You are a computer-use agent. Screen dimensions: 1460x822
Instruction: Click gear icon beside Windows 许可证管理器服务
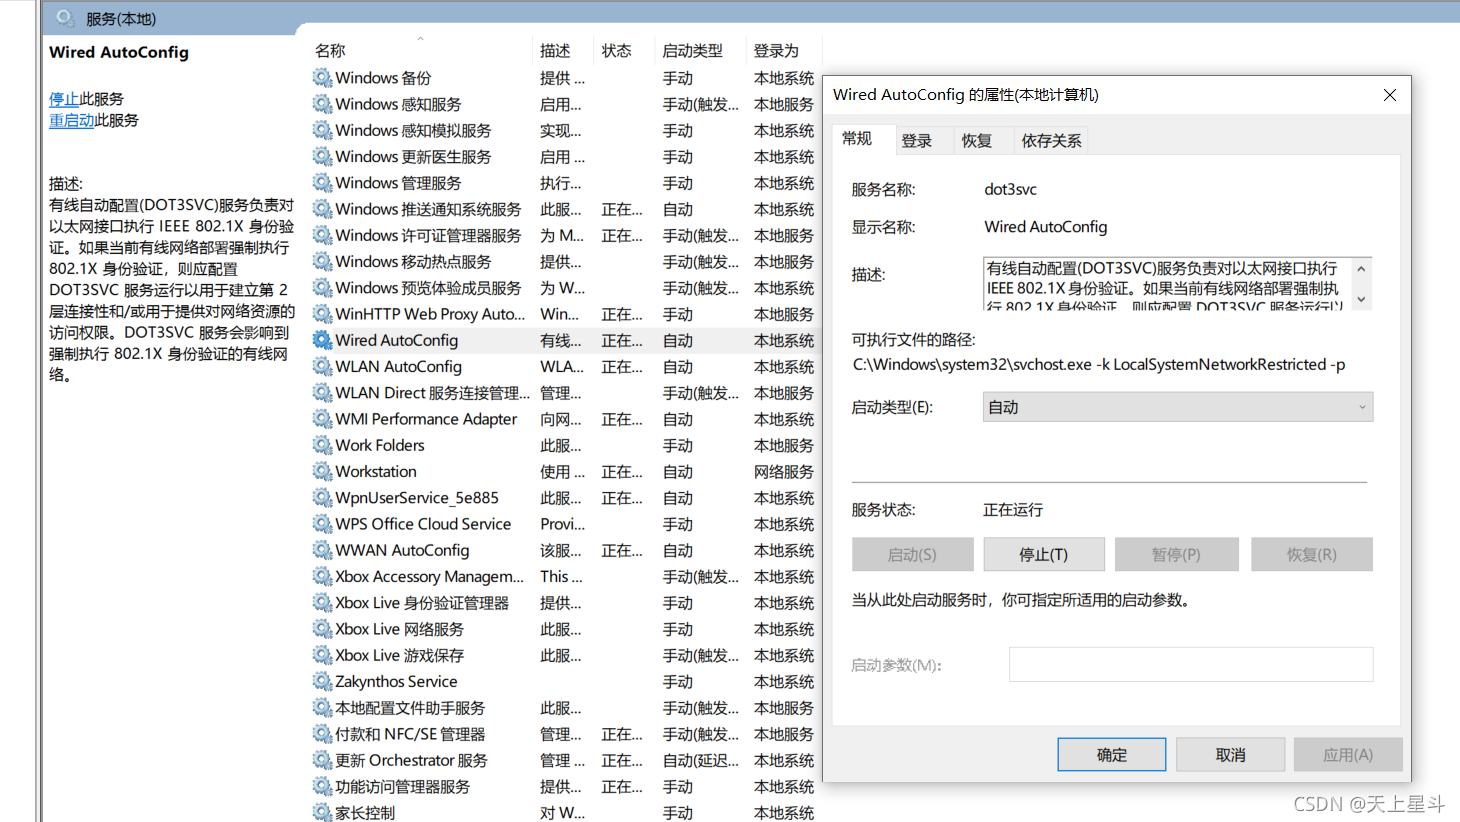point(322,235)
